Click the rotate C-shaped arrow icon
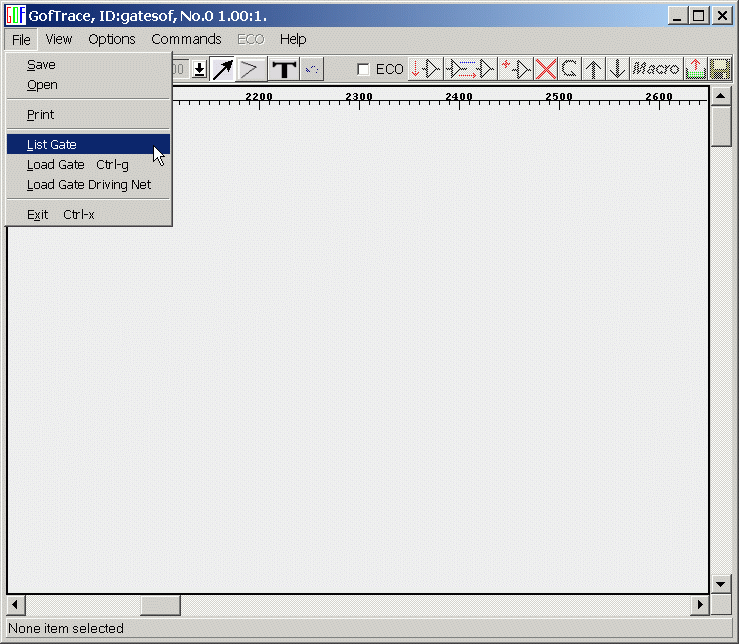 (x=570, y=69)
